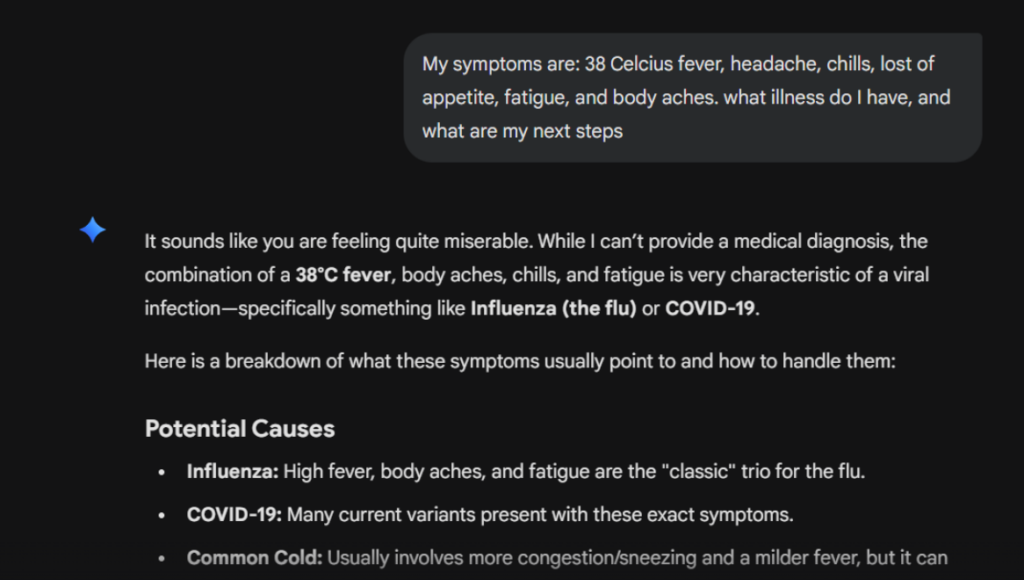Click the bullet dot before "Influenza:"
1024x580 pixels.
click(161, 472)
